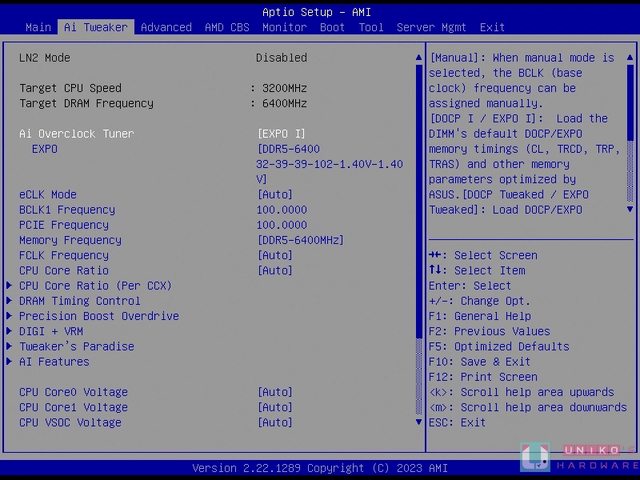
Task: Expand the DRAM Timing Control submenu
Action: pyautogui.click(x=80, y=301)
